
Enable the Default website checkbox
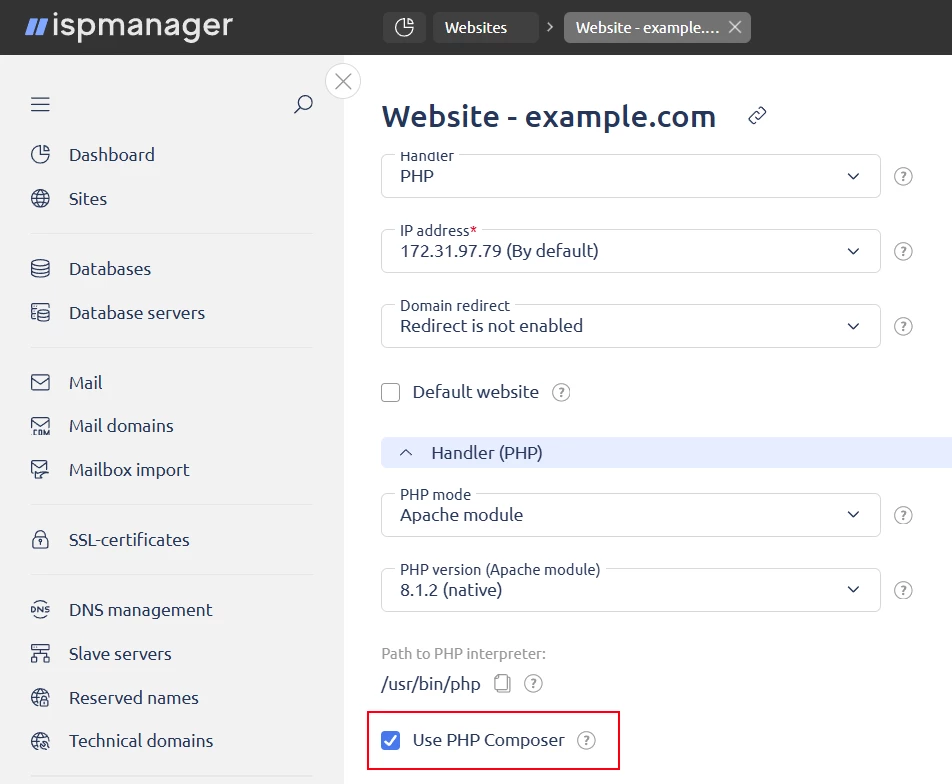coord(390,392)
